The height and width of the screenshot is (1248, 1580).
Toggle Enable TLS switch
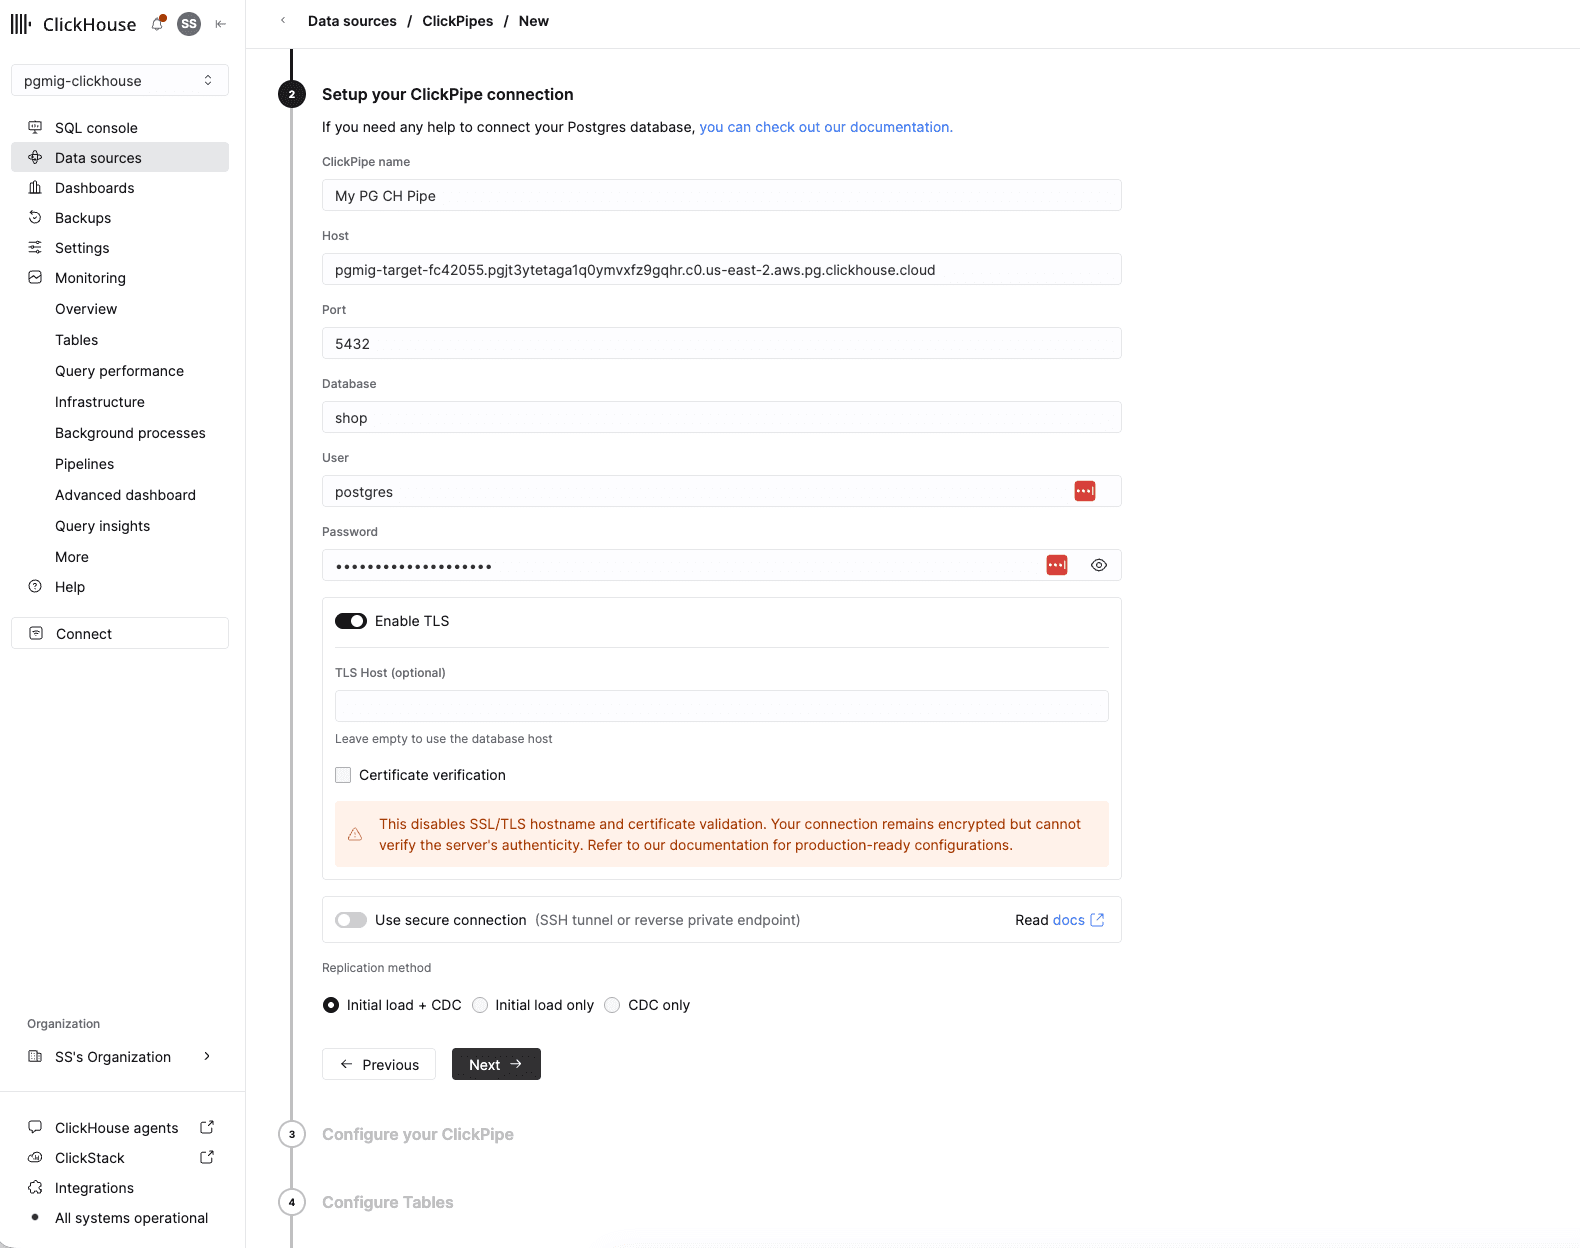[x=351, y=621]
